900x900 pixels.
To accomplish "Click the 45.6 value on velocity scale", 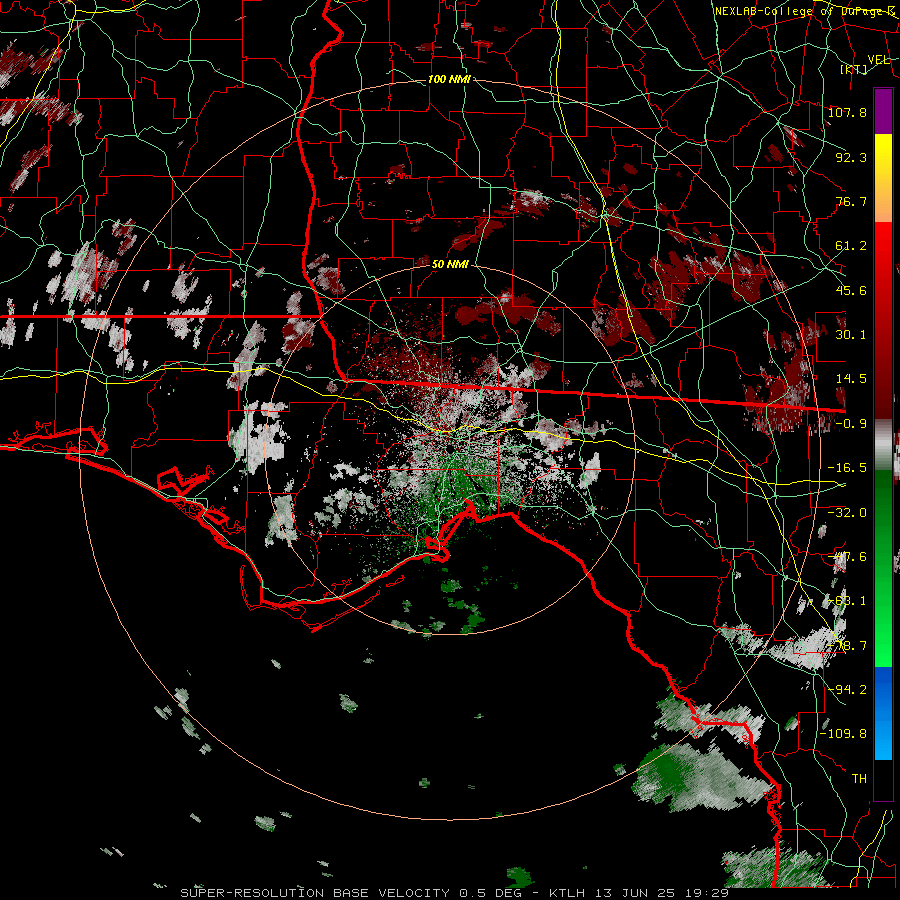I will coord(851,290).
